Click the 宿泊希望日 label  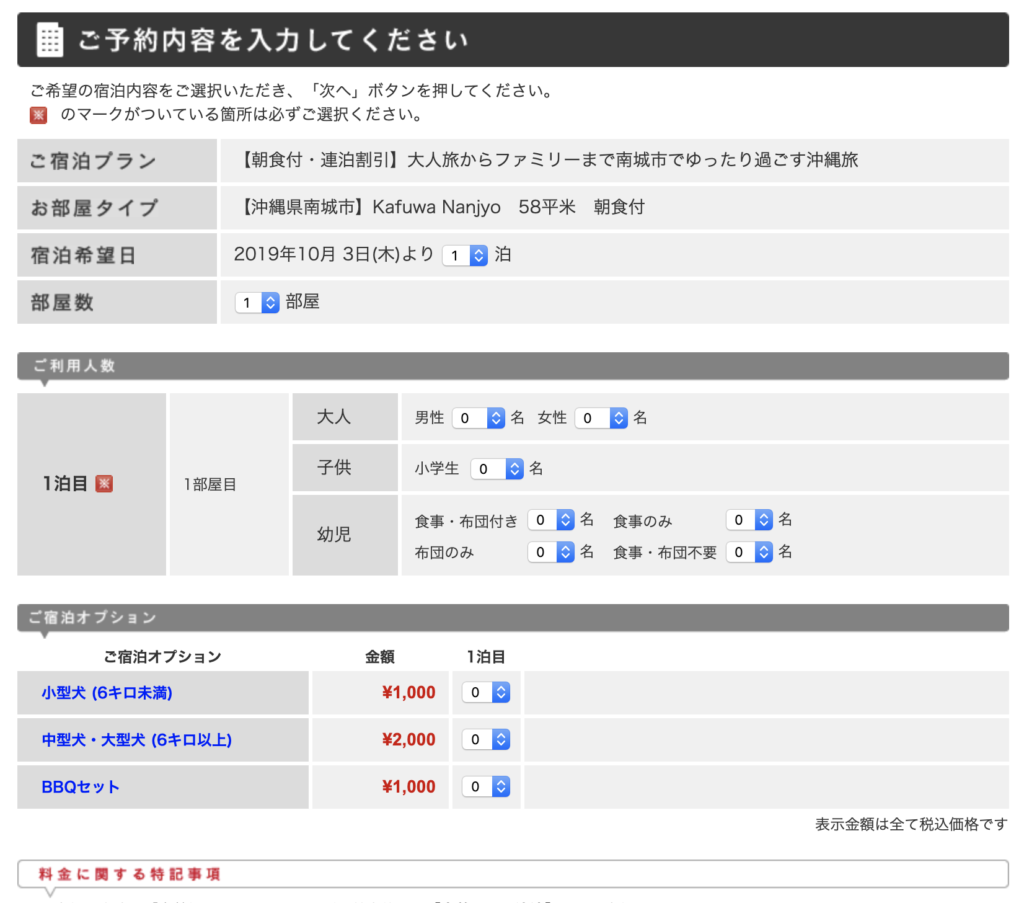coord(83,255)
